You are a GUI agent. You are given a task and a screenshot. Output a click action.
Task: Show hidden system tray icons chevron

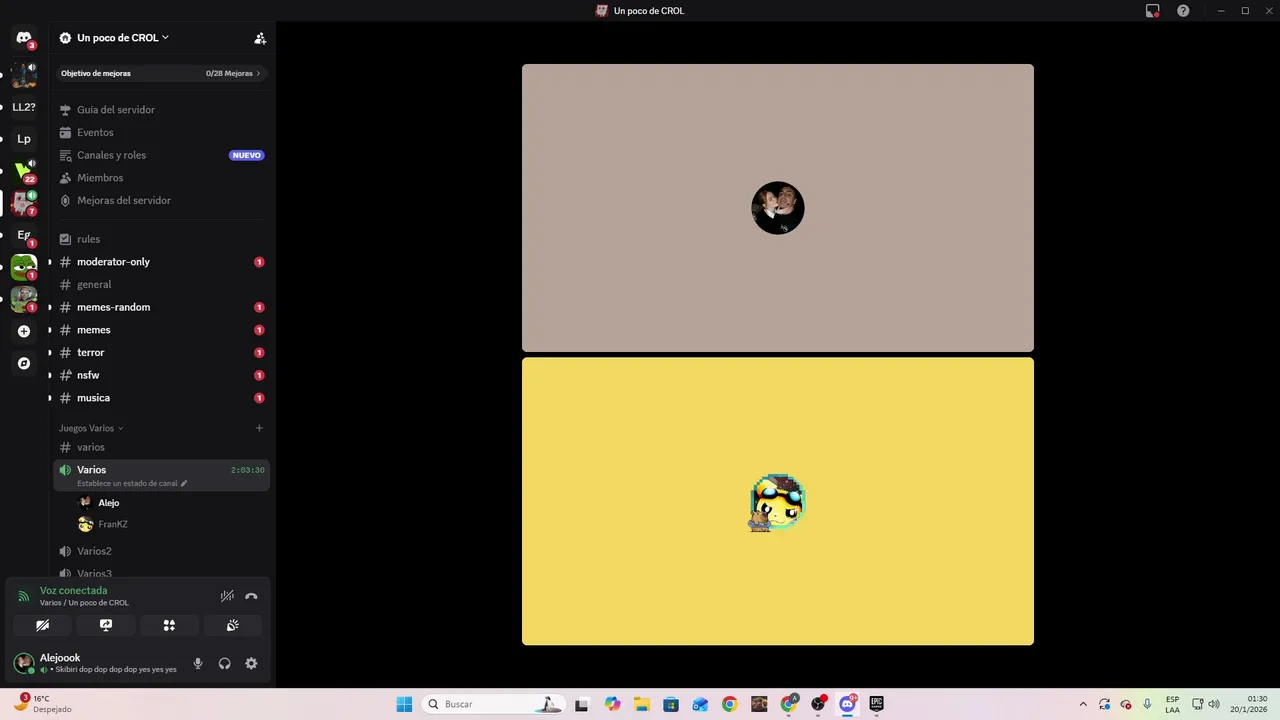1083,704
